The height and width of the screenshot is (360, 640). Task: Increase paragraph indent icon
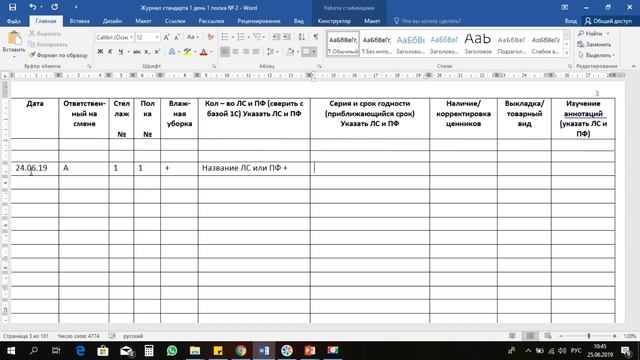tap(287, 37)
